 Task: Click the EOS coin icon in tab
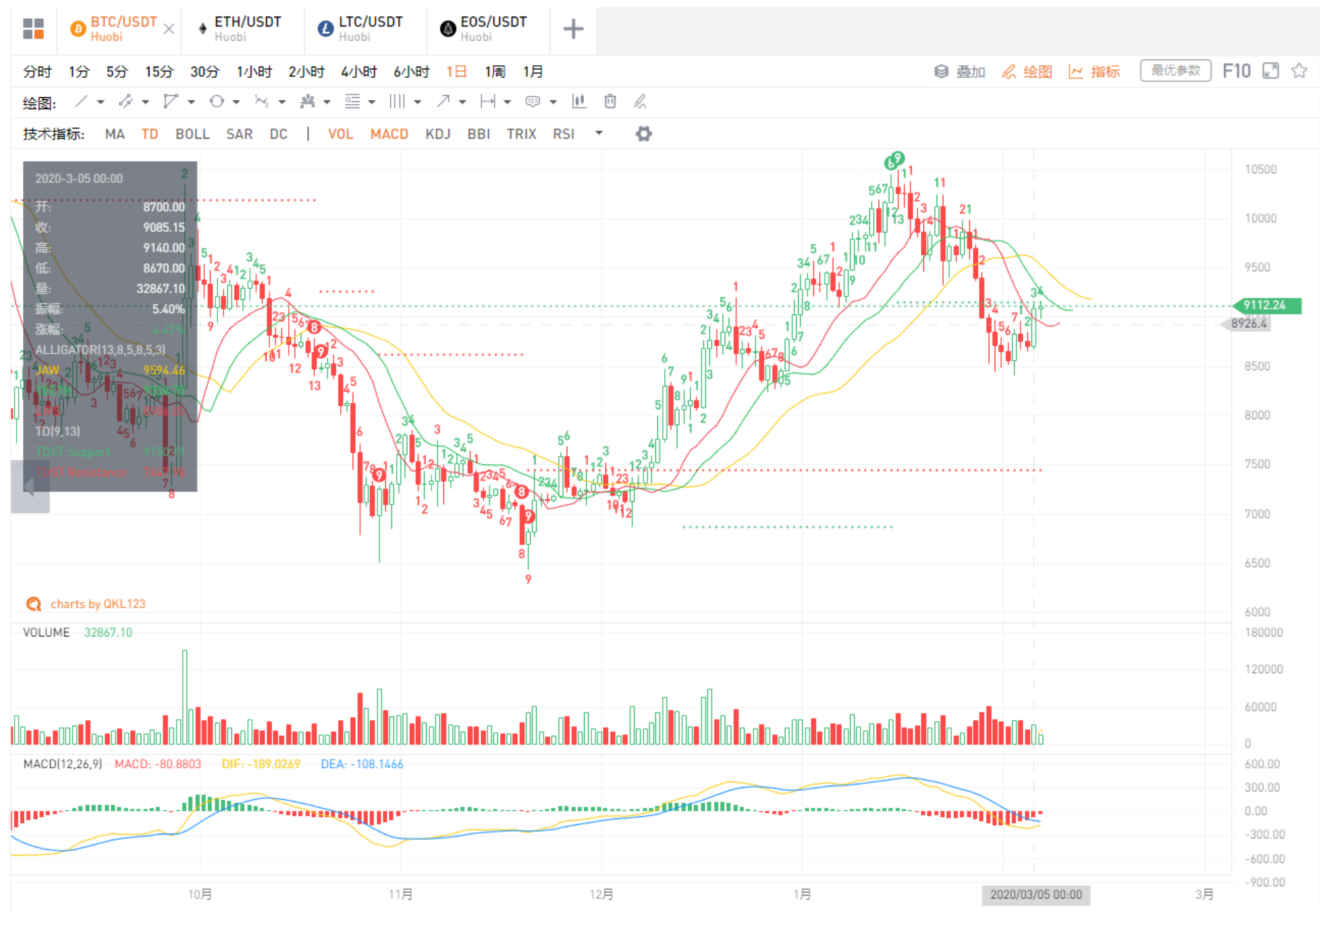[x=448, y=29]
